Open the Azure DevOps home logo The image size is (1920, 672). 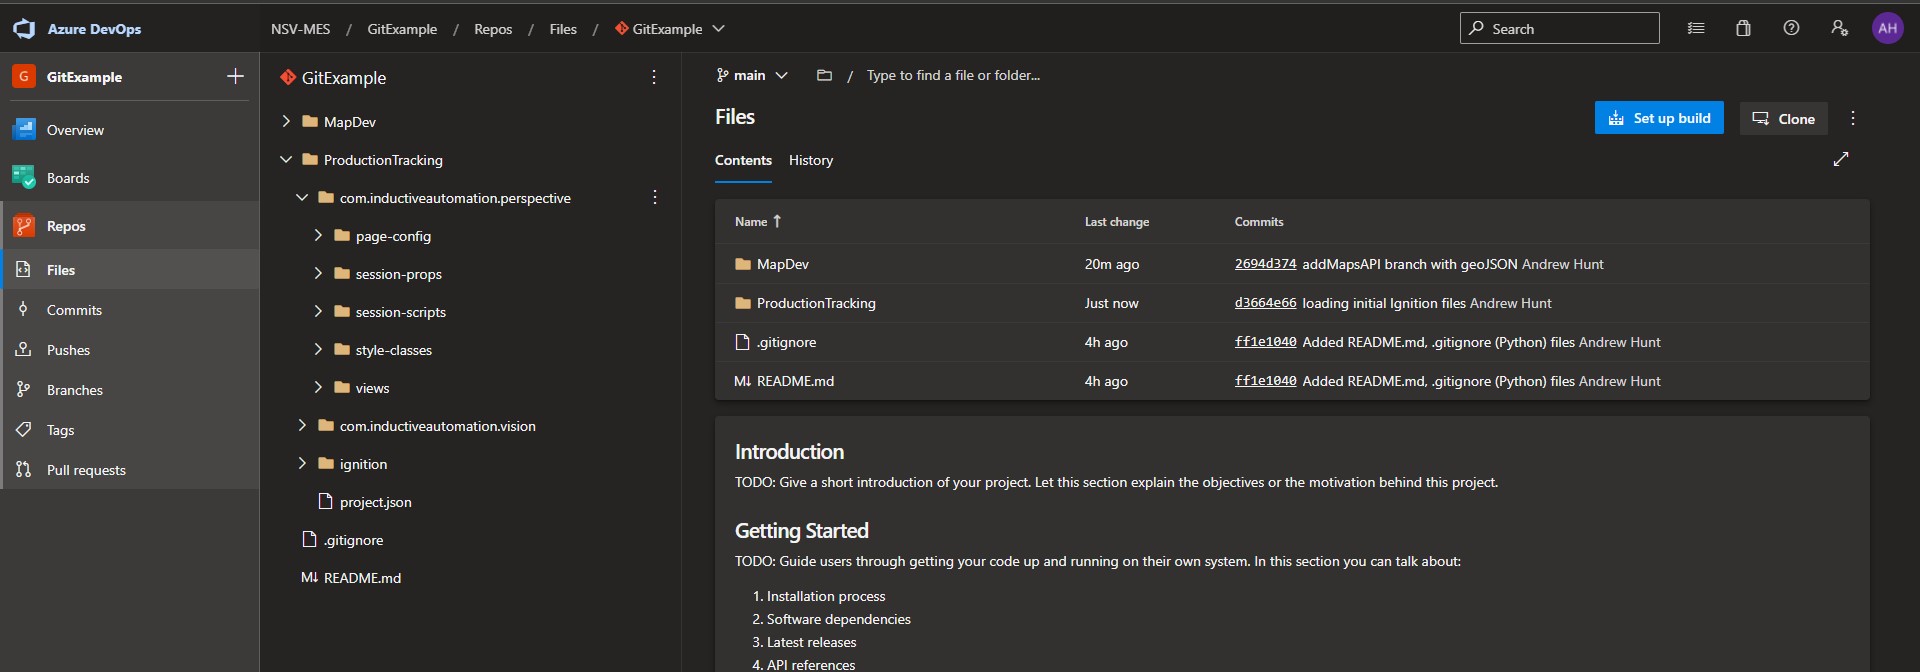pos(24,29)
